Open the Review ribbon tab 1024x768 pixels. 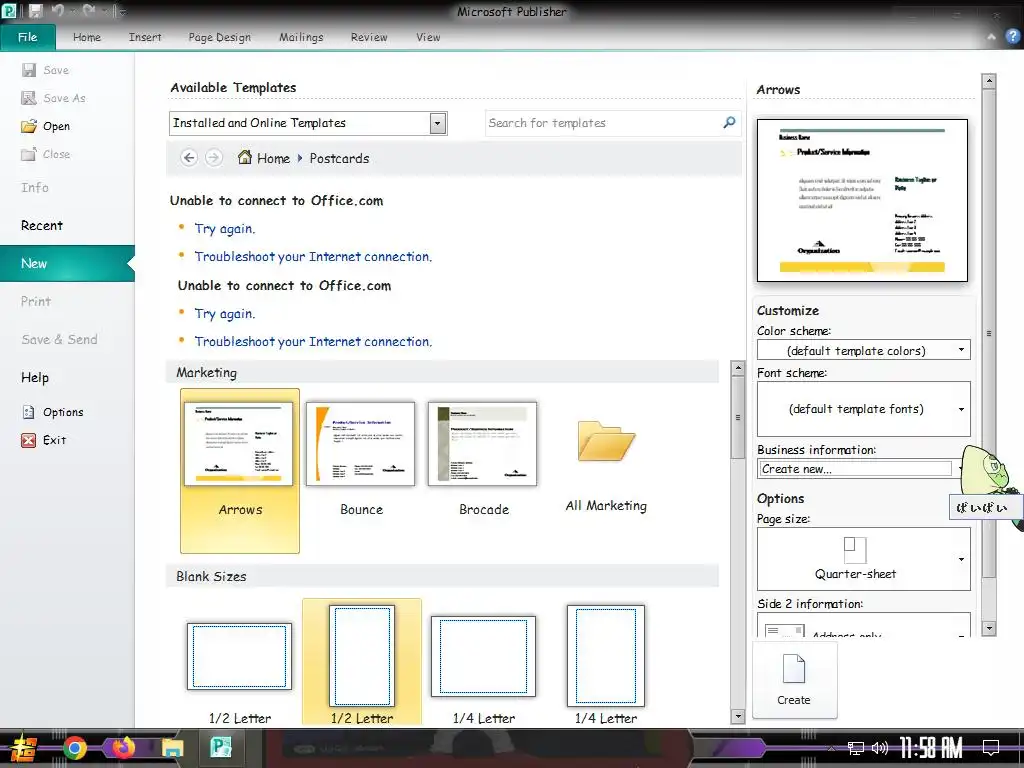click(369, 37)
